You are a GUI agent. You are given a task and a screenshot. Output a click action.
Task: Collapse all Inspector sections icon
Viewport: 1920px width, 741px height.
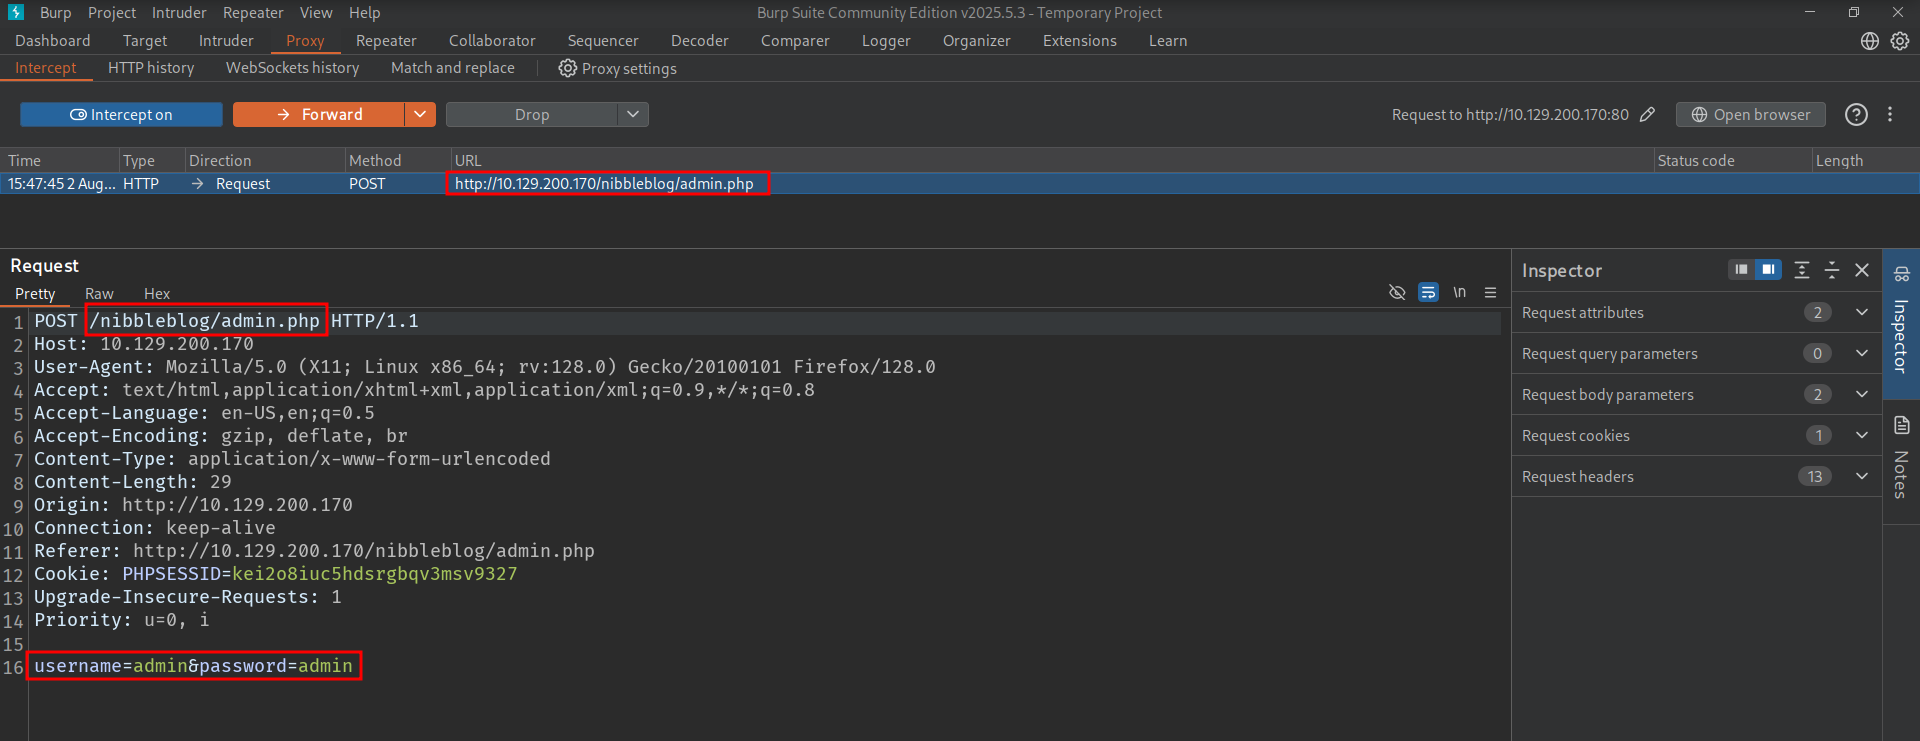point(1832,270)
